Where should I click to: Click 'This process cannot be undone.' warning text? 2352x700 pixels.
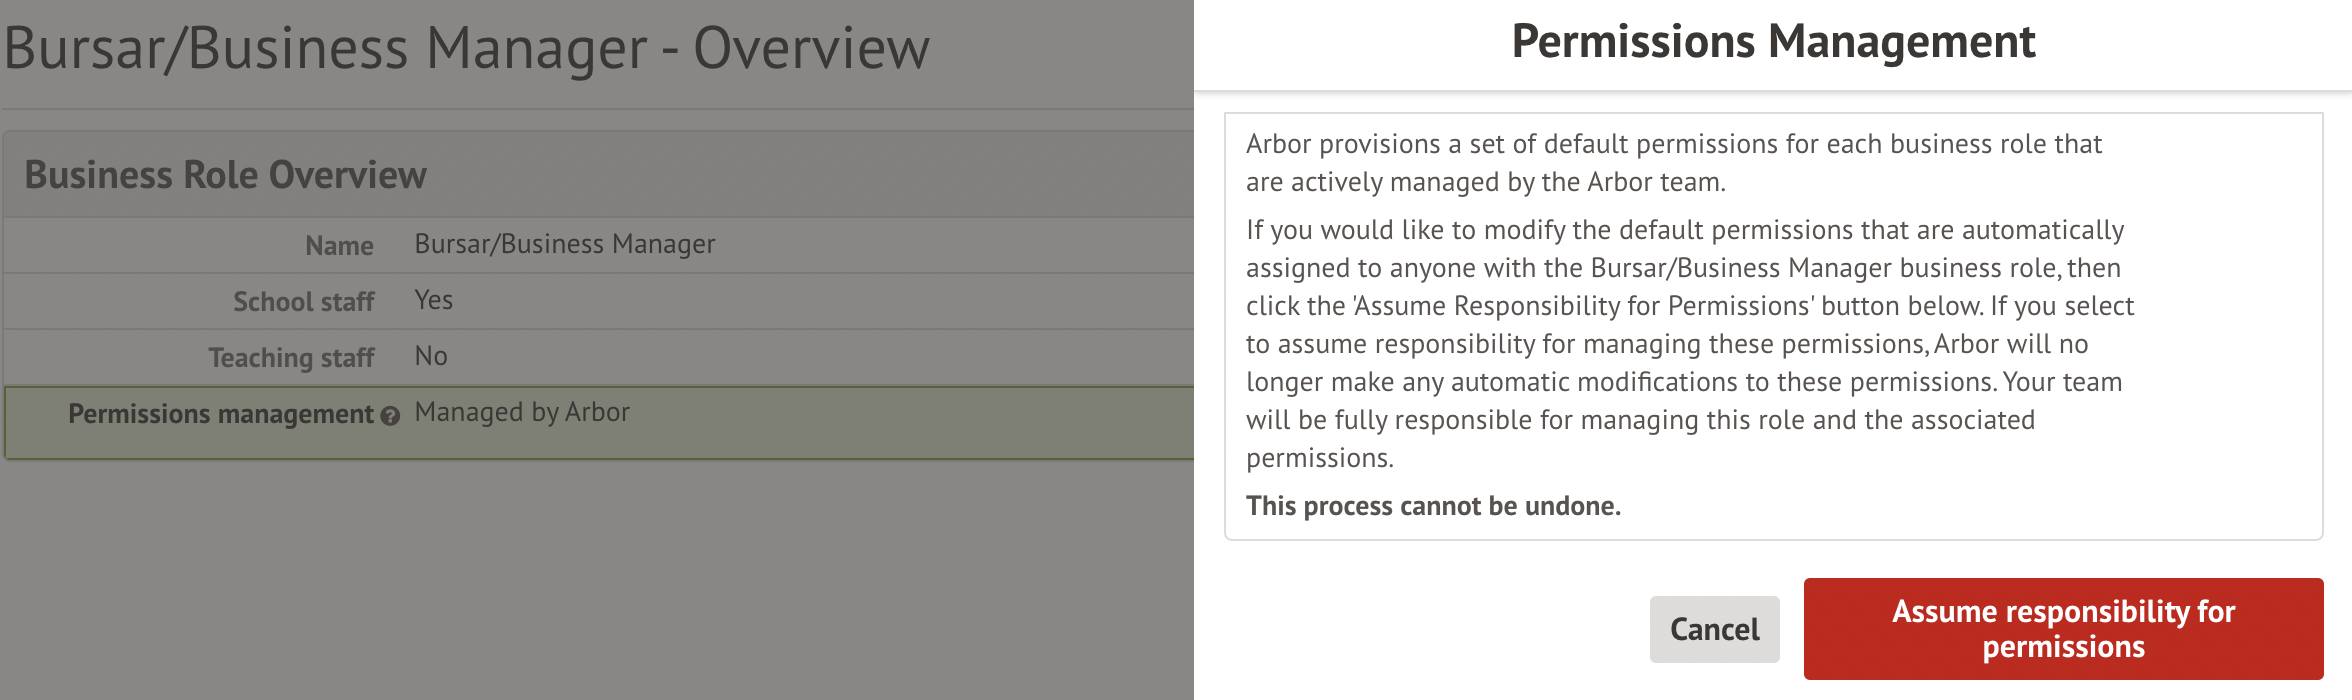(1433, 506)
